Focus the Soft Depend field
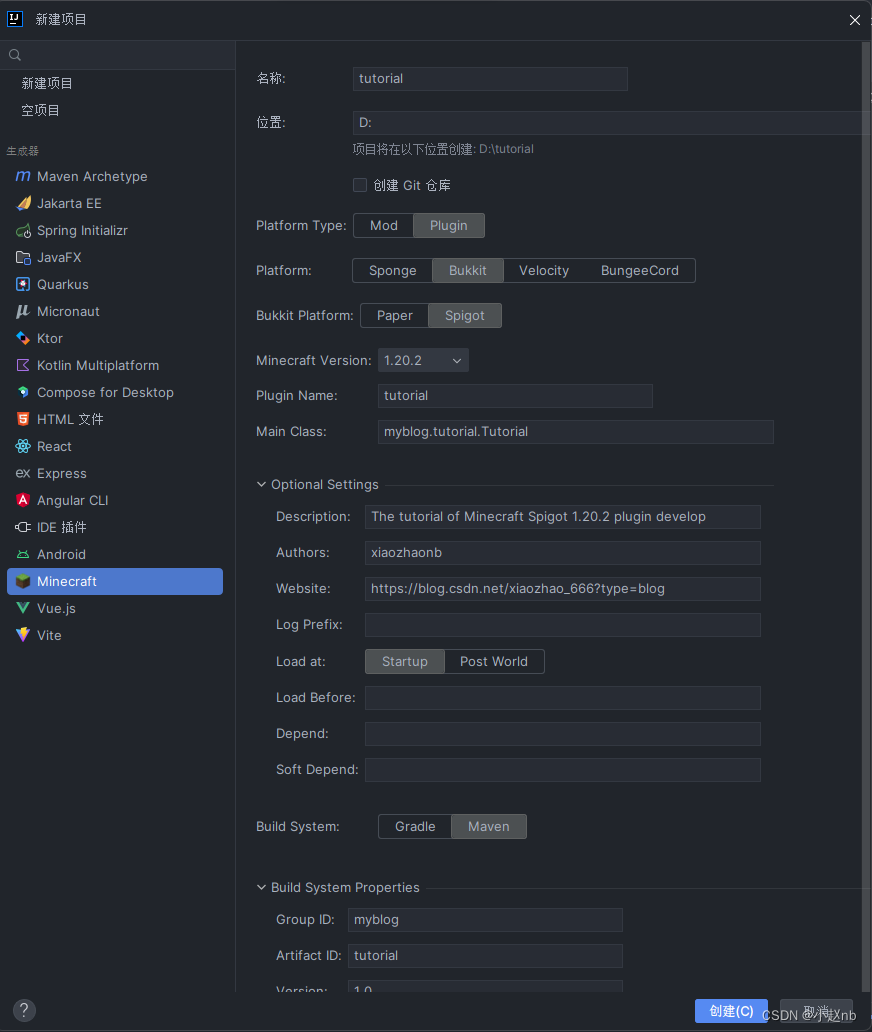This screenshot has width=872, height=1032. (563, 770)
